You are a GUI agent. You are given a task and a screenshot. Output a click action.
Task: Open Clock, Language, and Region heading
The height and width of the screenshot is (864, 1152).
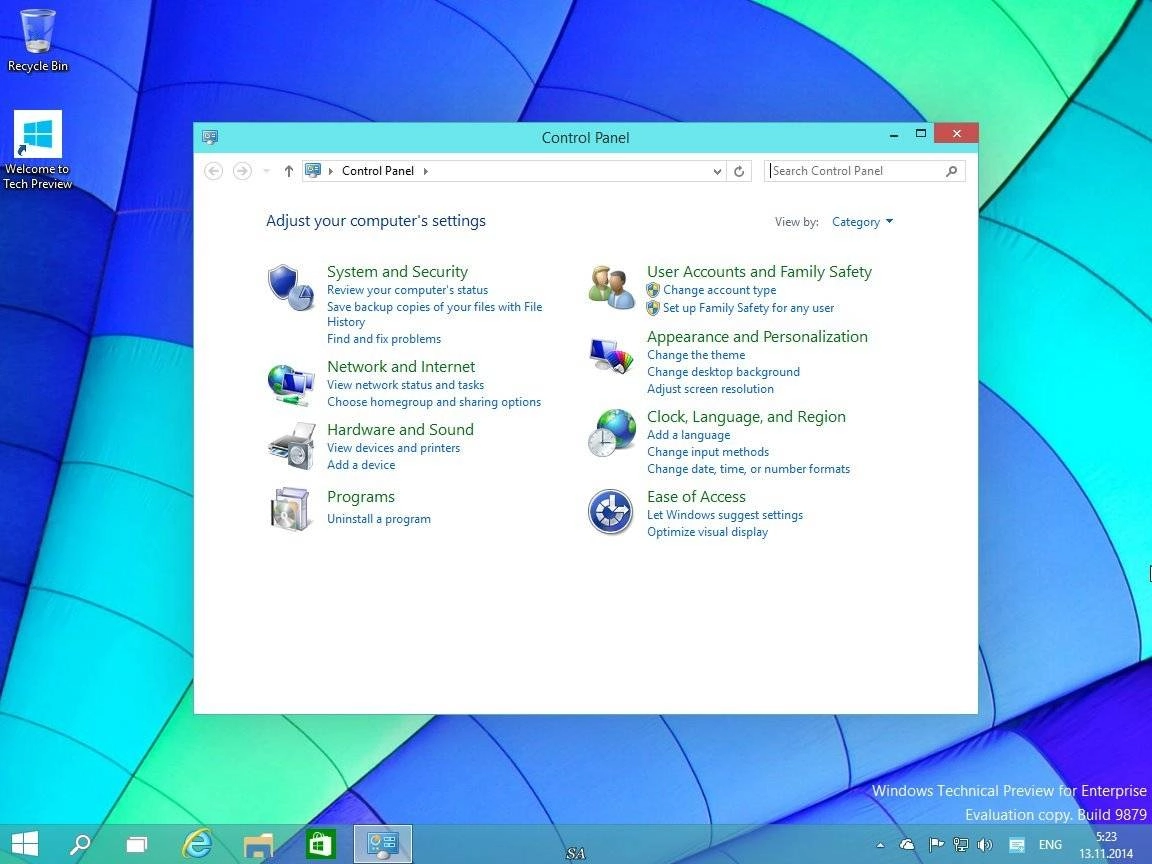pyautogui.click(x=746, y=417)
